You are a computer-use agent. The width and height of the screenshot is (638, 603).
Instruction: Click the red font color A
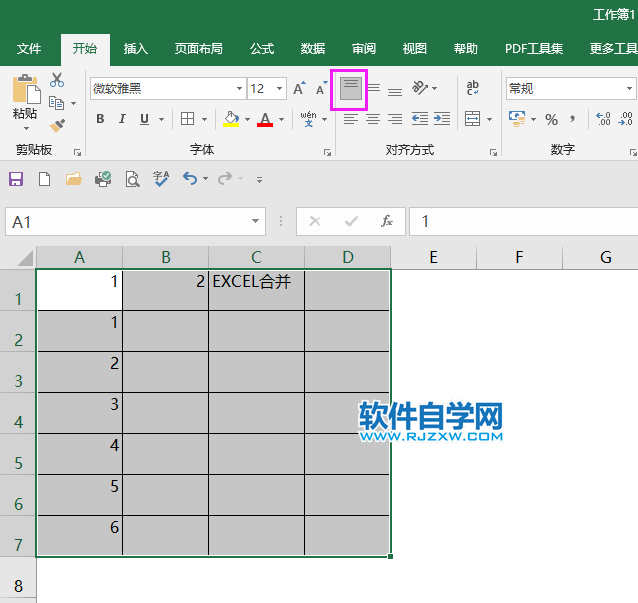point(265,119)
